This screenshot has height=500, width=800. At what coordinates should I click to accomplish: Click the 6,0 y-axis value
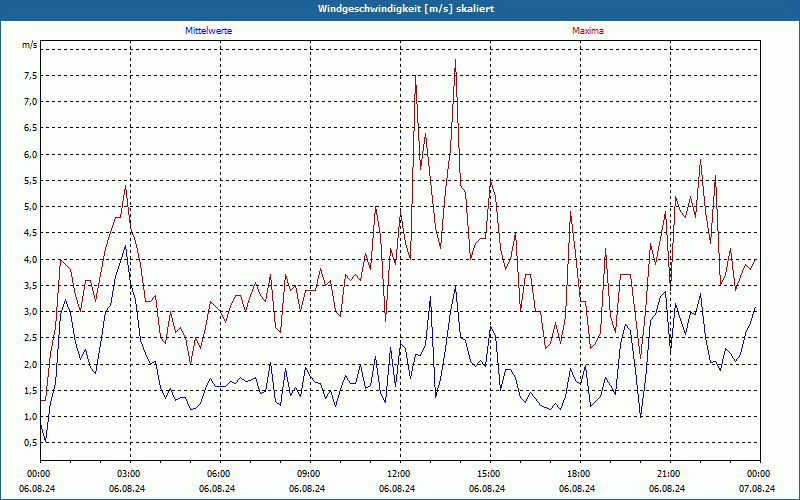[30, 154]
